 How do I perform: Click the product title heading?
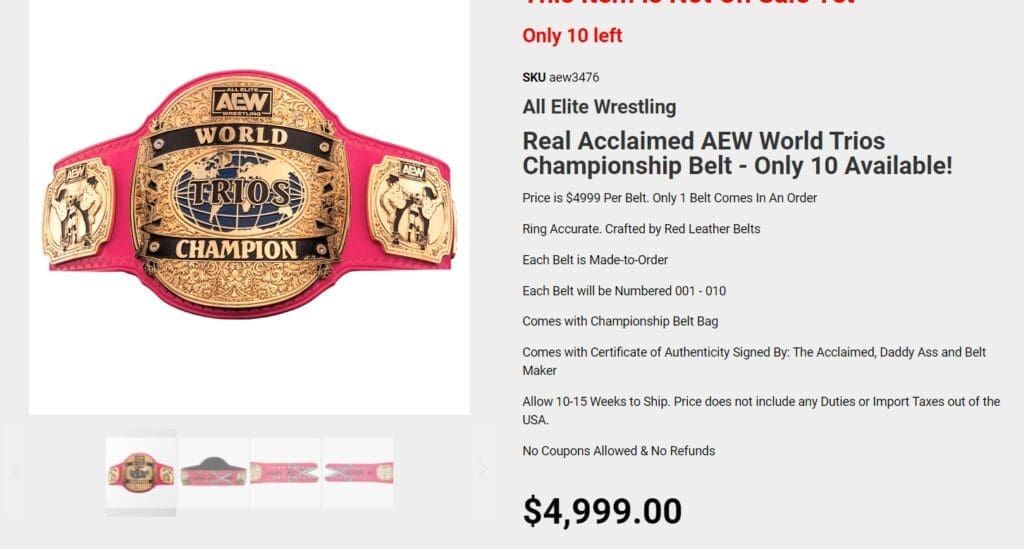point(737,153)
